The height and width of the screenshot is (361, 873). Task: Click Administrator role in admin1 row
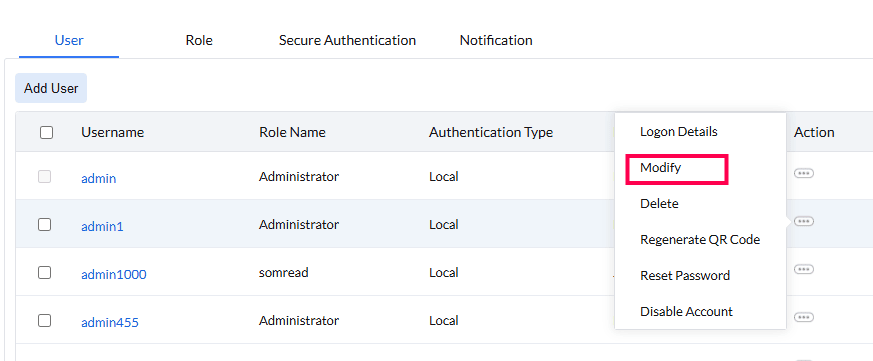(299, 225)
